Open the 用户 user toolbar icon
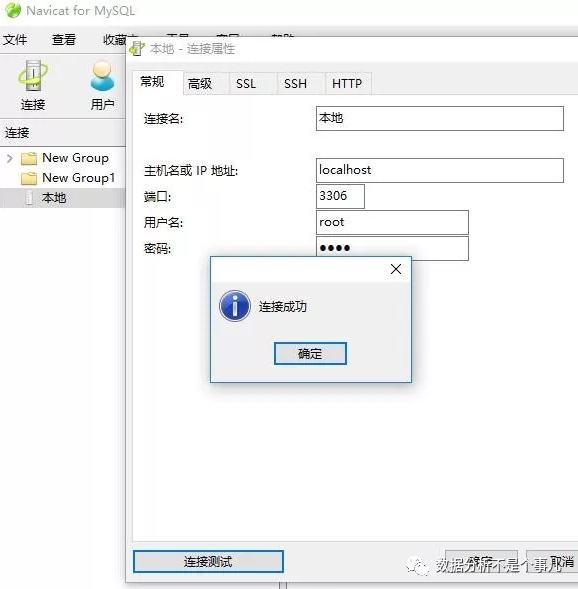The width and height of the screenshot is (578, 589). 102,85
